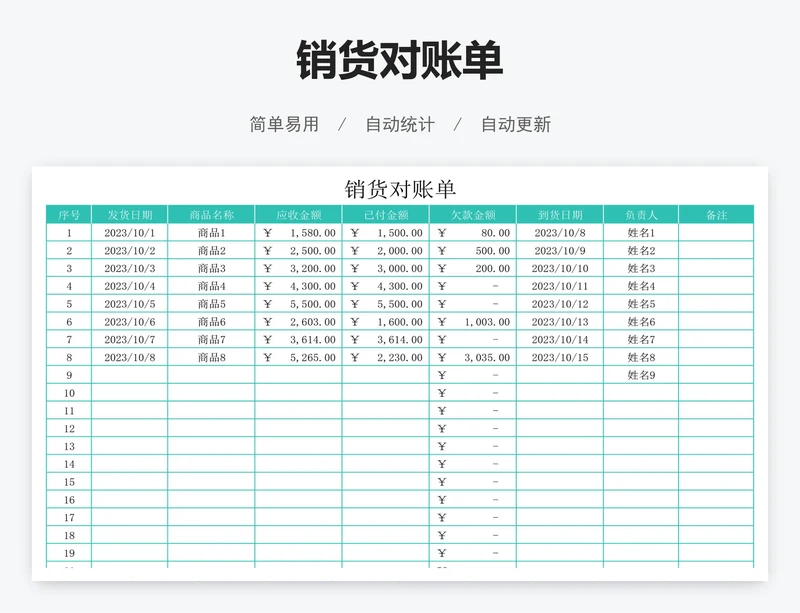
Task: Click owed amount 200.00
Action: point(473,268)
